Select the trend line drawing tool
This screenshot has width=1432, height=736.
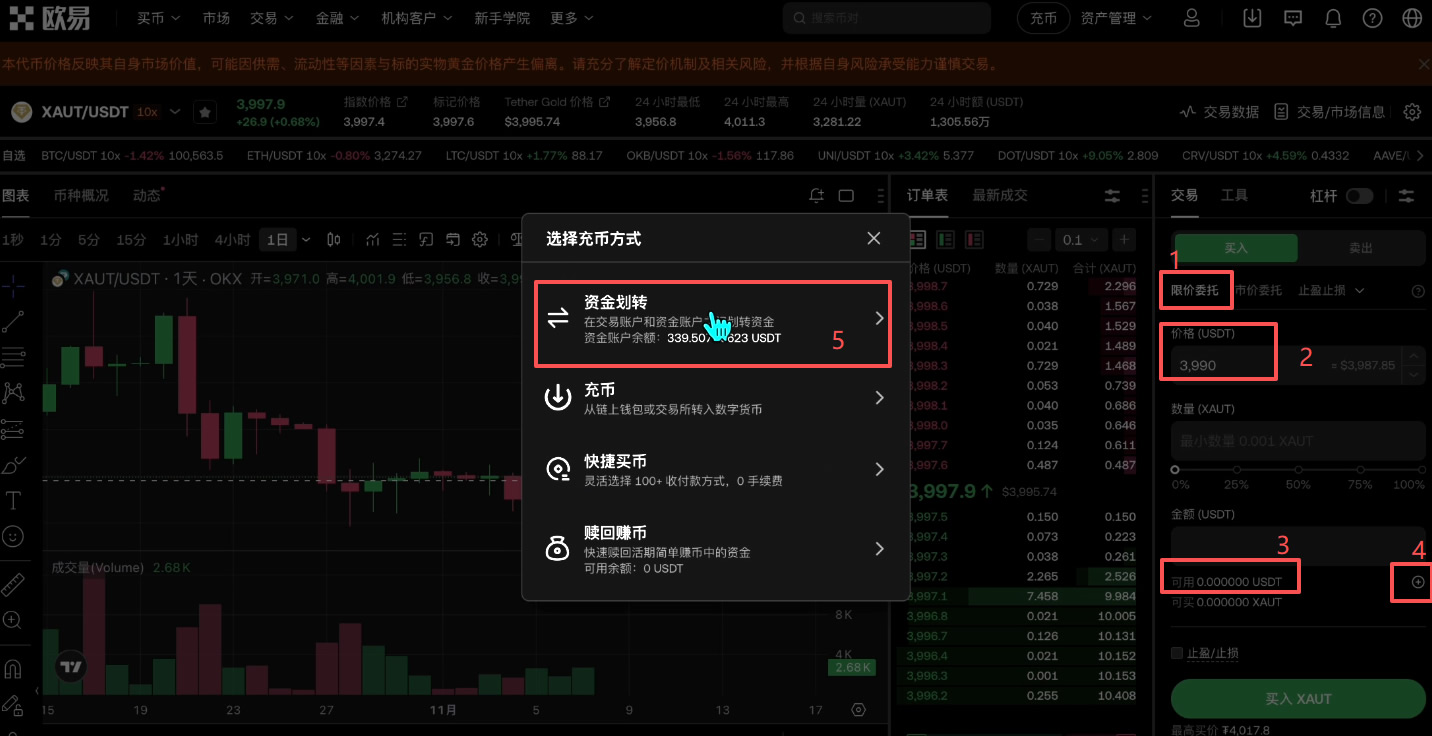click(14, 322)
